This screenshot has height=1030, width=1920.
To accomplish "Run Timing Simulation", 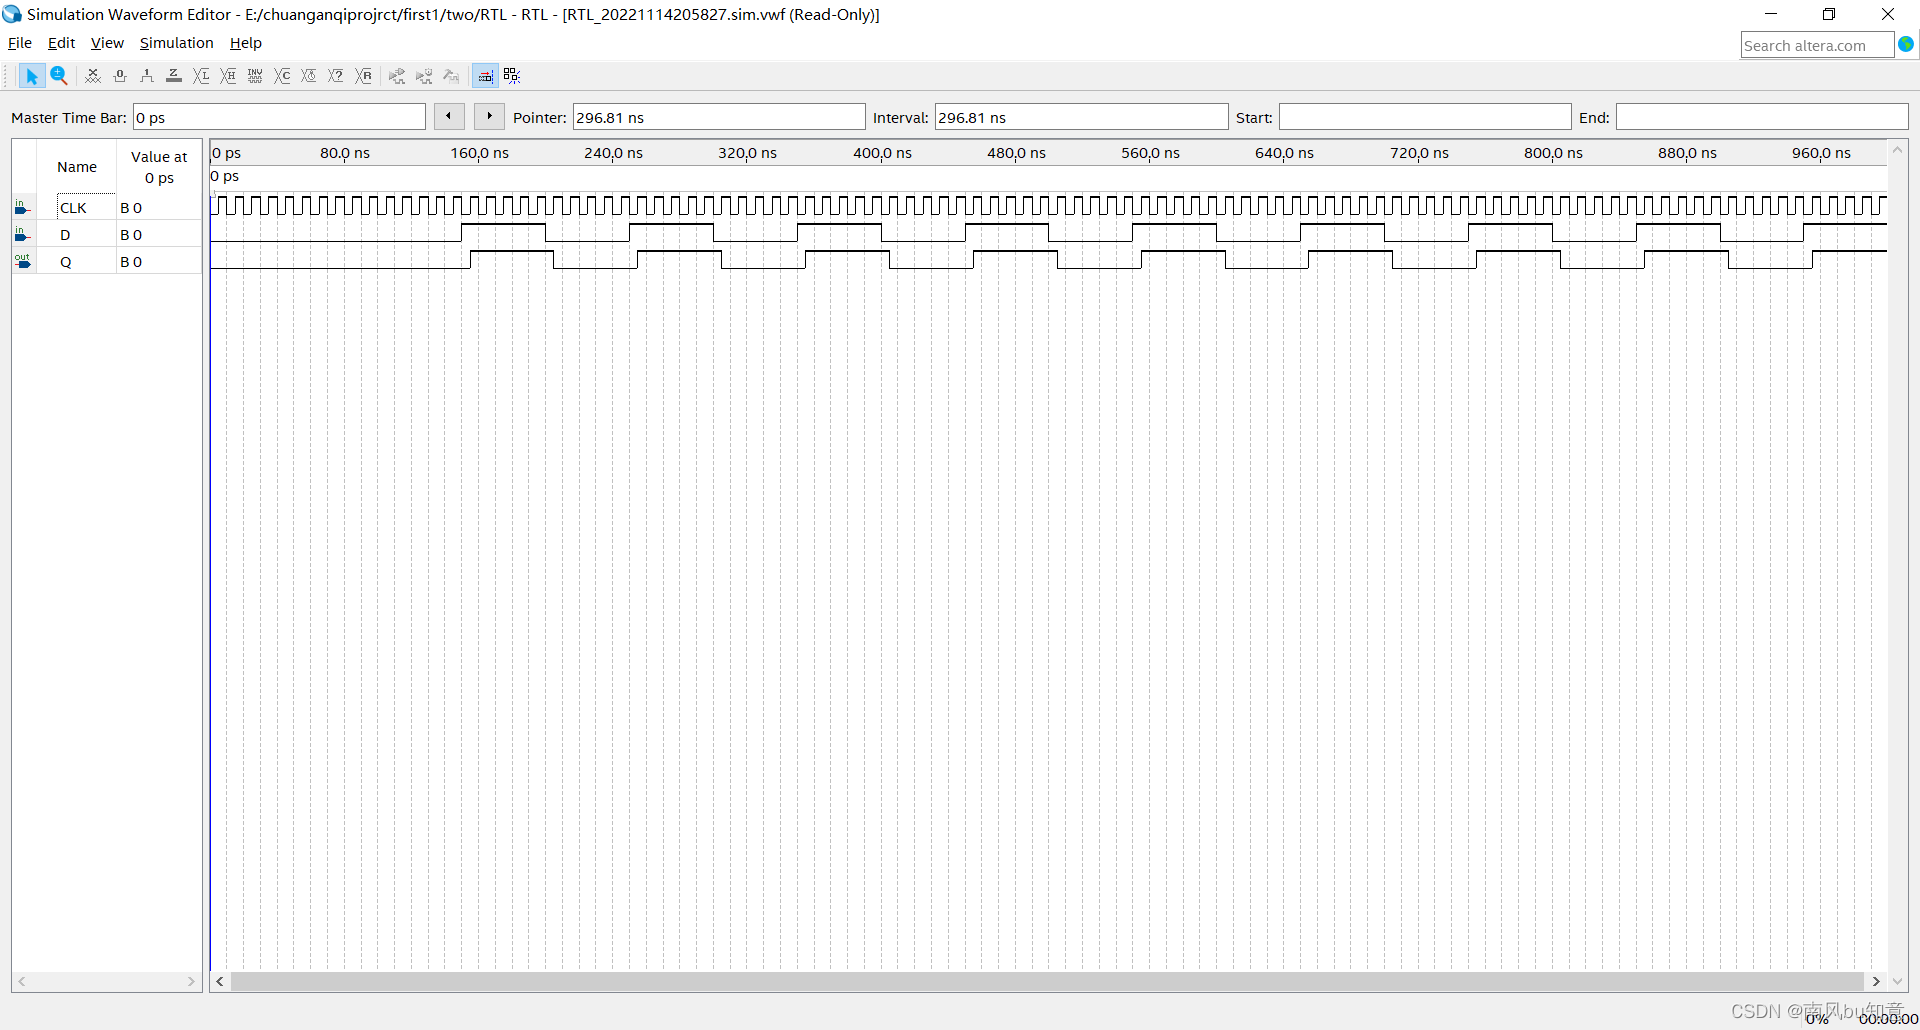I will point(424,76).
